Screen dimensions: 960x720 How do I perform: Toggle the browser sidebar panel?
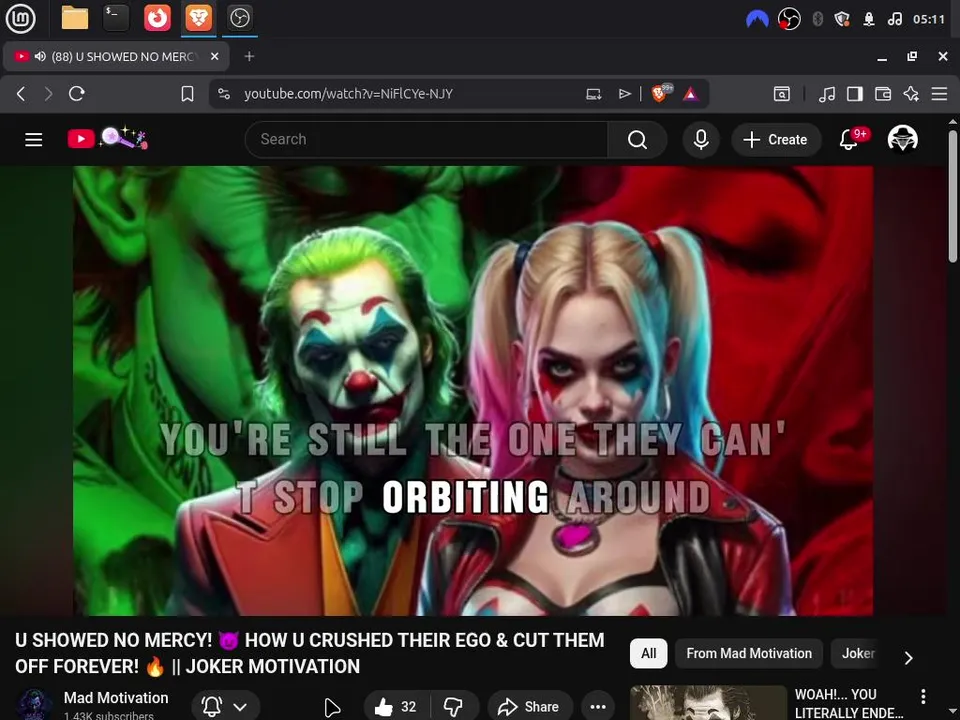855,94
